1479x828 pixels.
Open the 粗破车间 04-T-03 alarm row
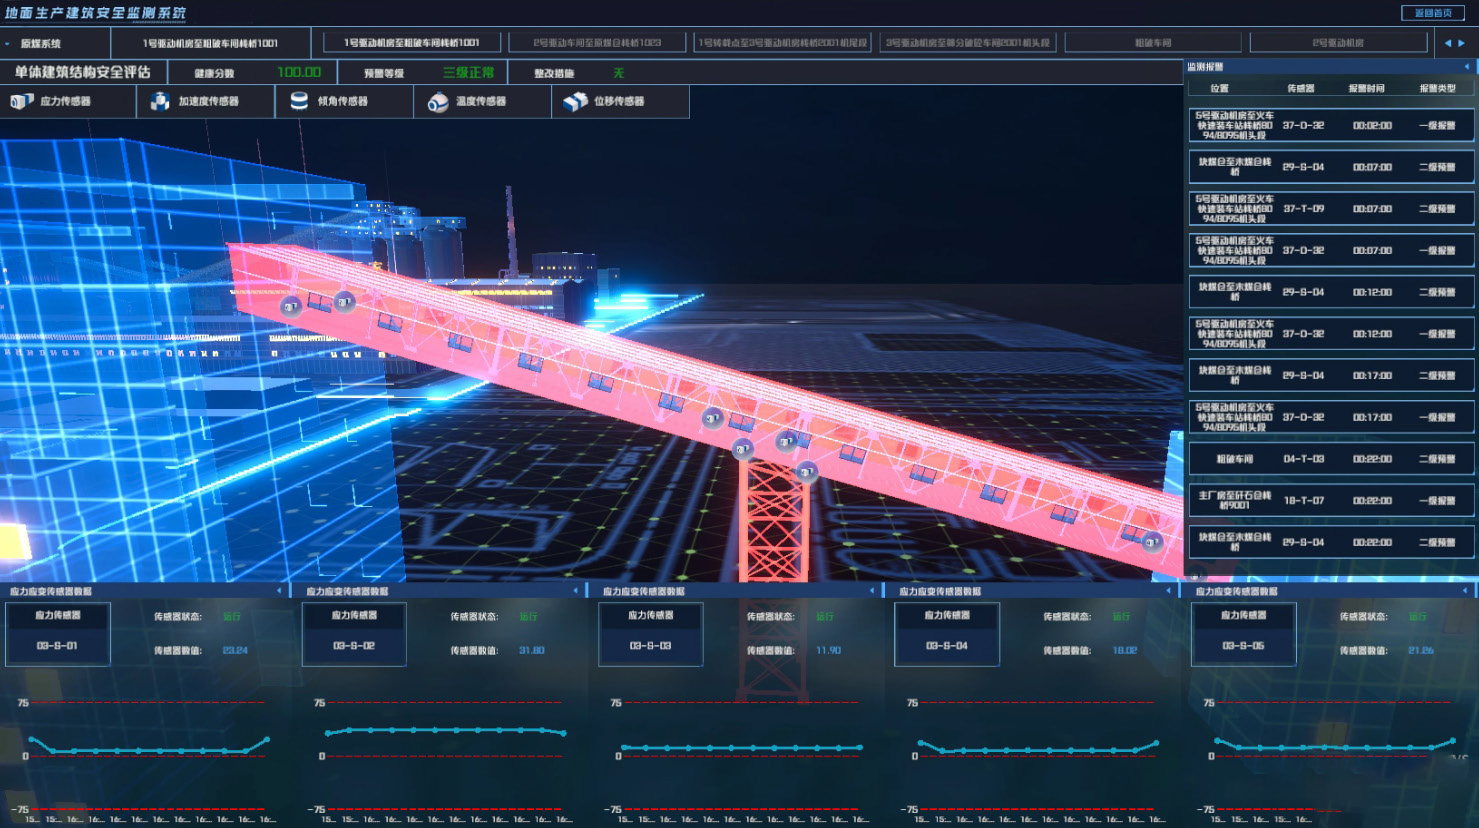(1331, 459)
